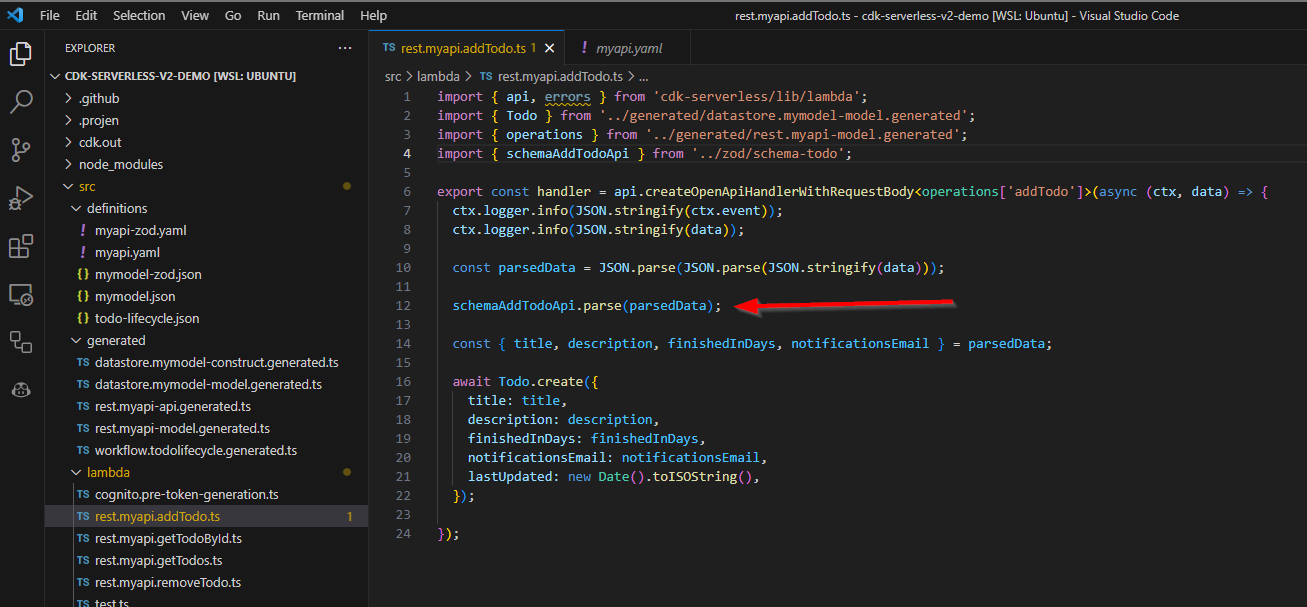Click src in the breadcrumb trail

pos(393,75)
